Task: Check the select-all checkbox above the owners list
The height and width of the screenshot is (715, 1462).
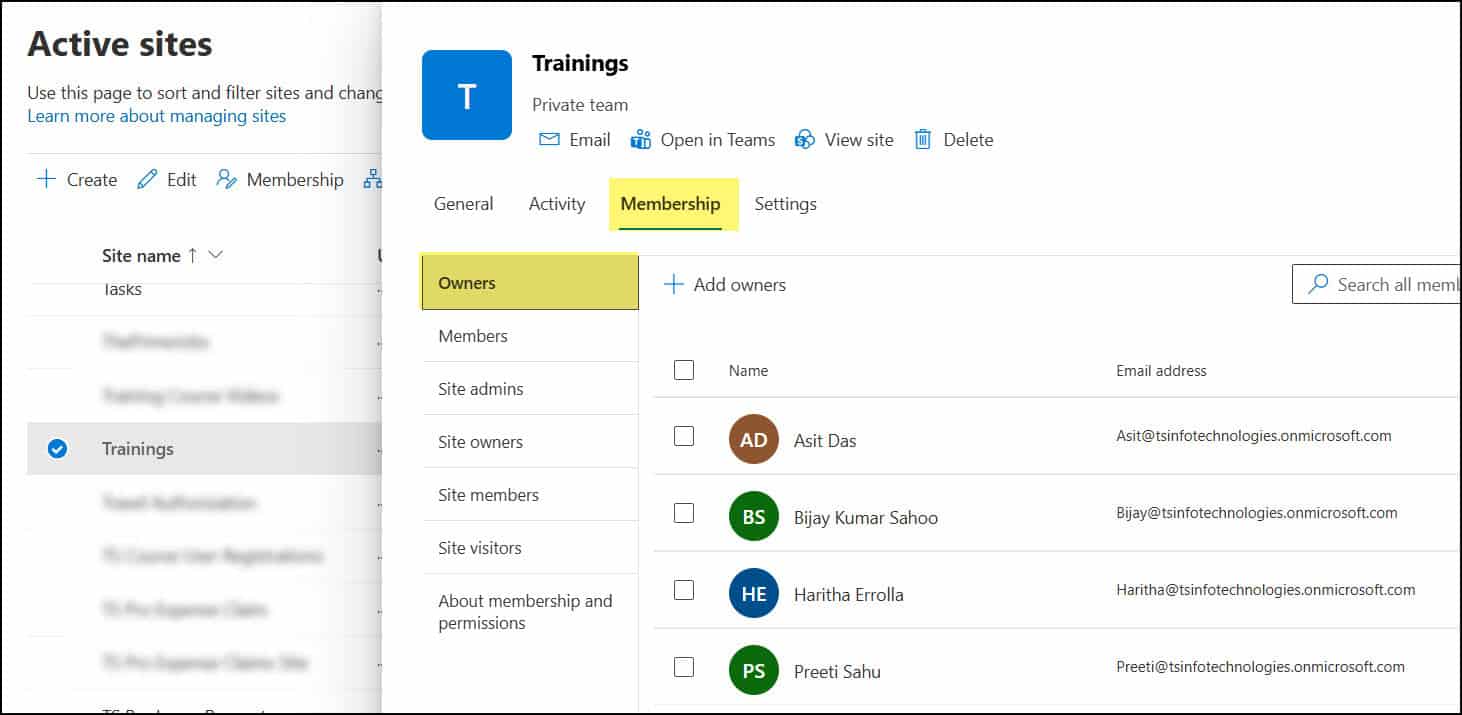Action: (x=683, y=369)
